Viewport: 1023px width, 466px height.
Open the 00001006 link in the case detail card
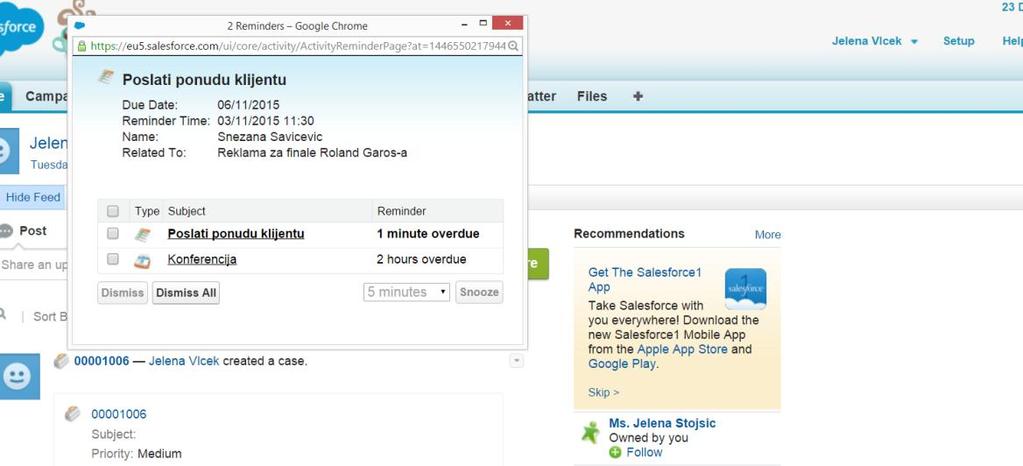[x=119, y=414]
